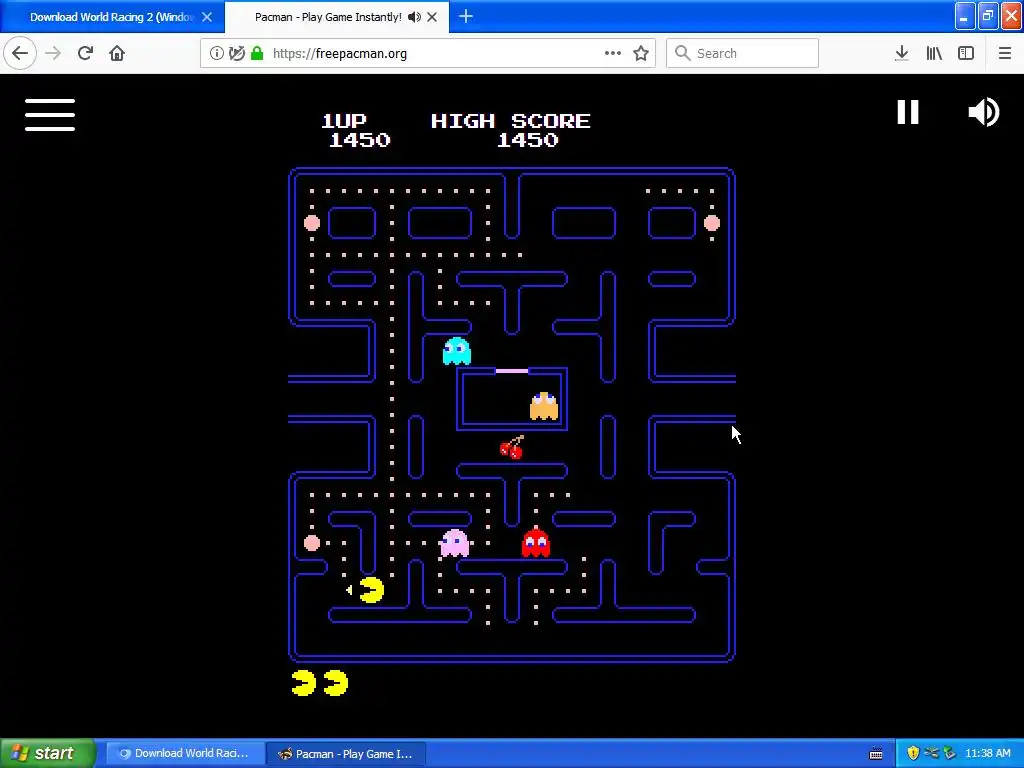Click the second remaining life icon
The image size is (1024, 768).
336,682
